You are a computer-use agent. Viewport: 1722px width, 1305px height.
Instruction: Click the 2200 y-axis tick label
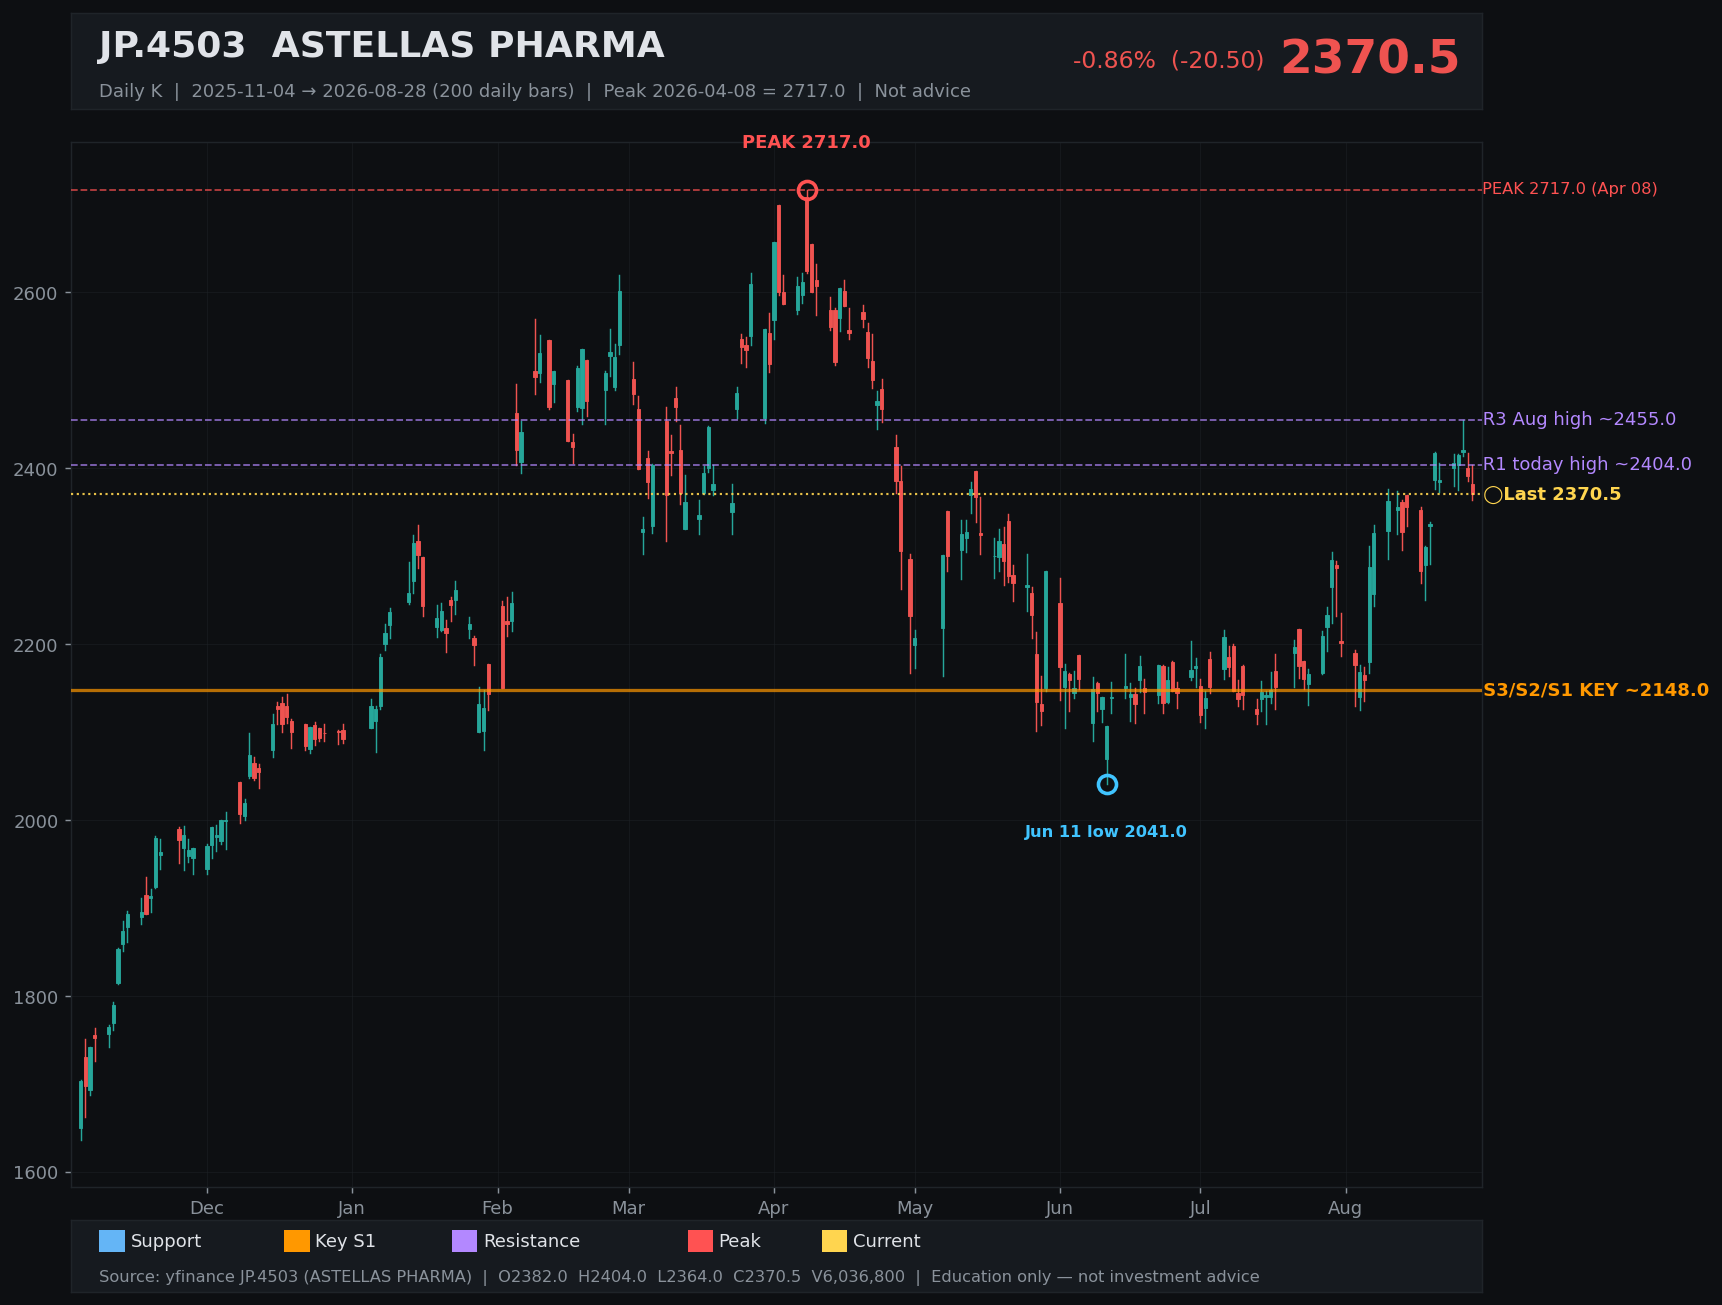(x=35, y=645)
